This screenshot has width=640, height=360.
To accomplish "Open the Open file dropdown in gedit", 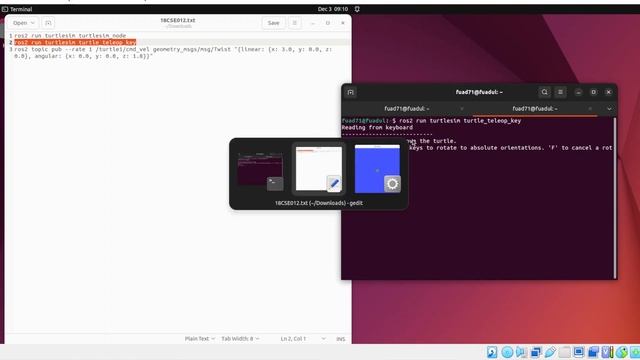I will 23,23.
